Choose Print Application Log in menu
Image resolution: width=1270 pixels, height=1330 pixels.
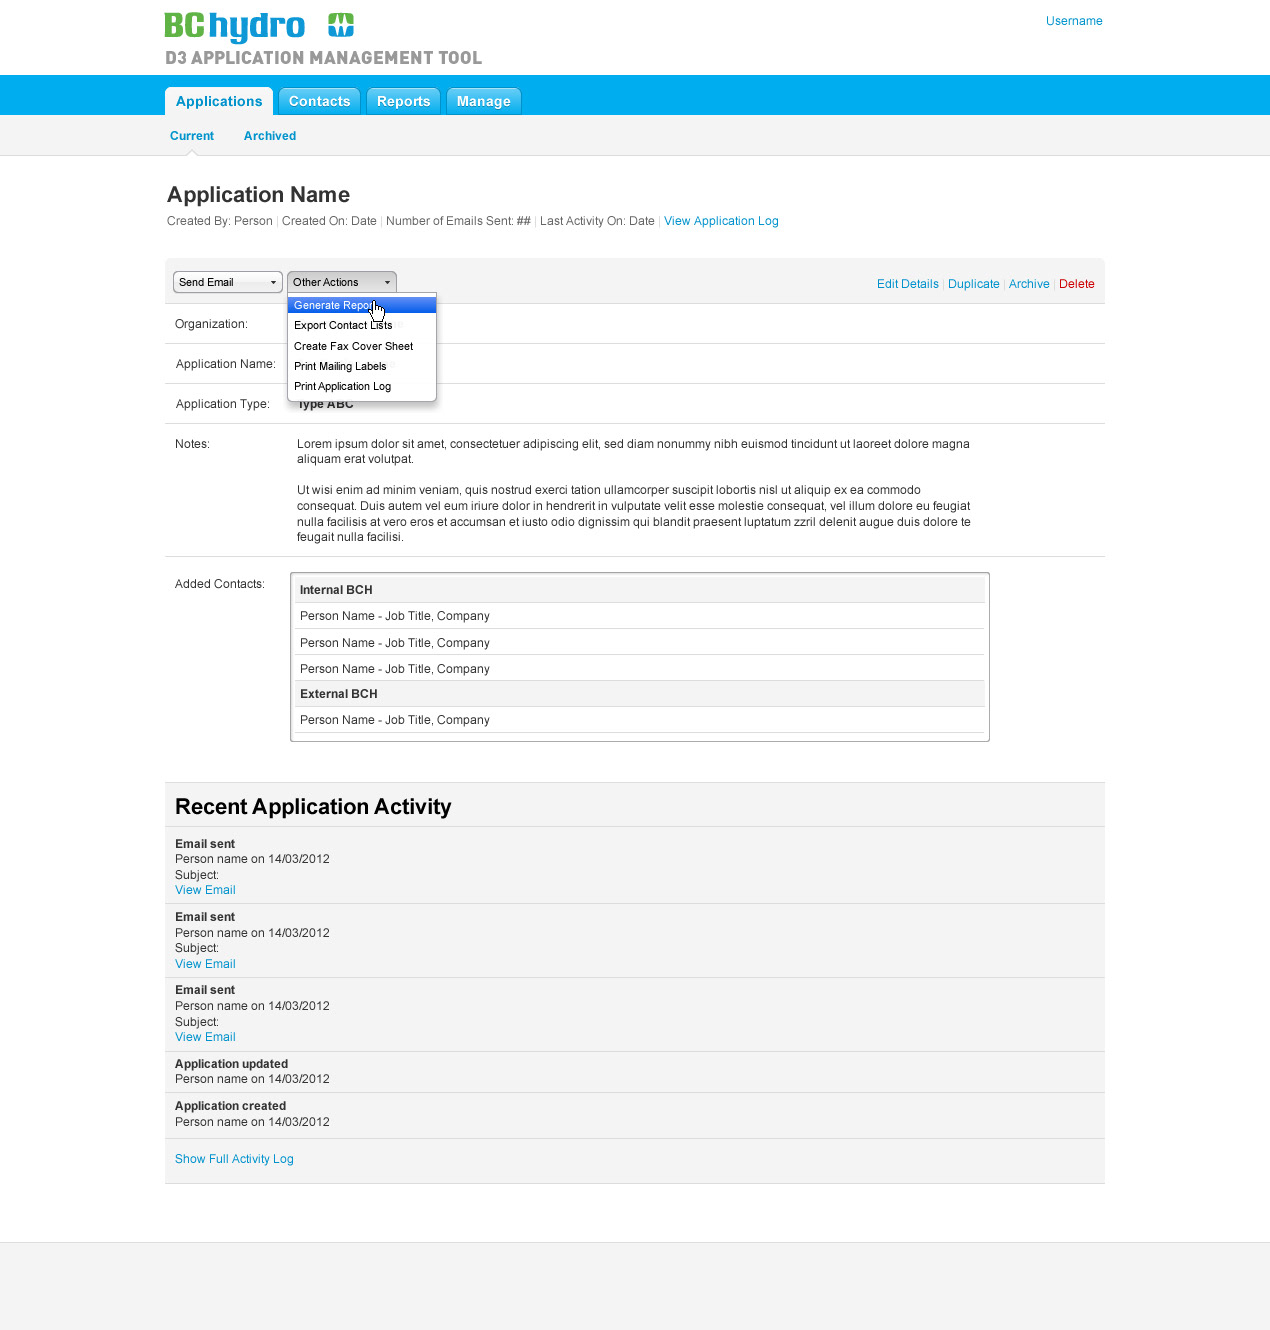(x=362, y=386)
